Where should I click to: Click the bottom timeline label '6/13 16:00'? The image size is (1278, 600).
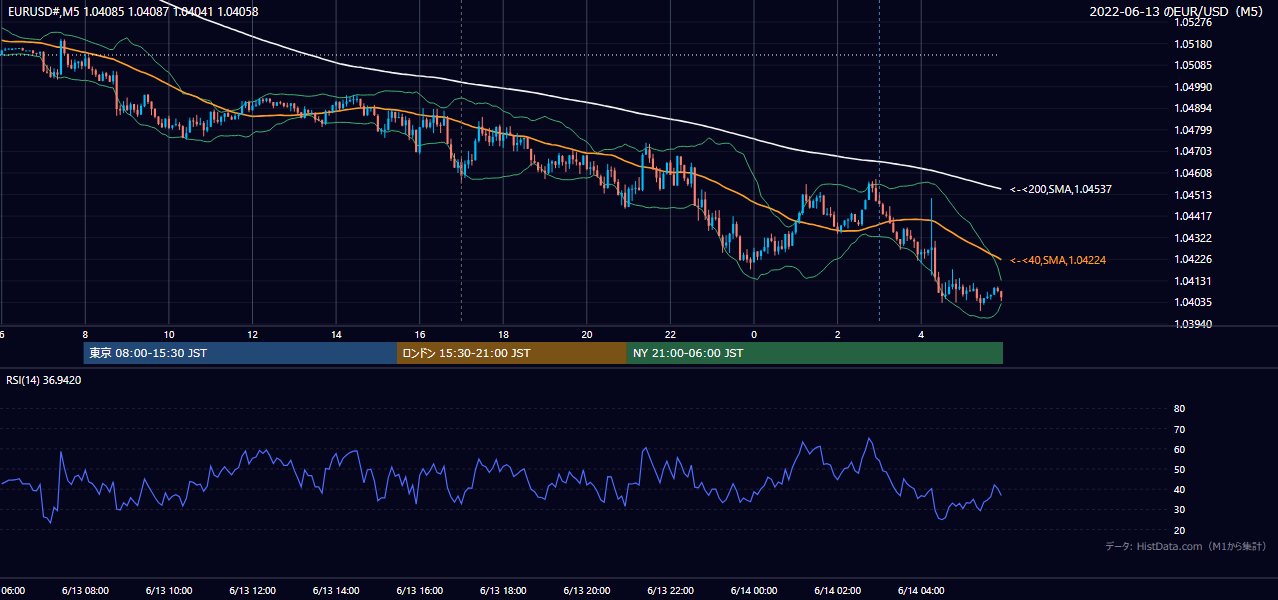tap(419, 590)
